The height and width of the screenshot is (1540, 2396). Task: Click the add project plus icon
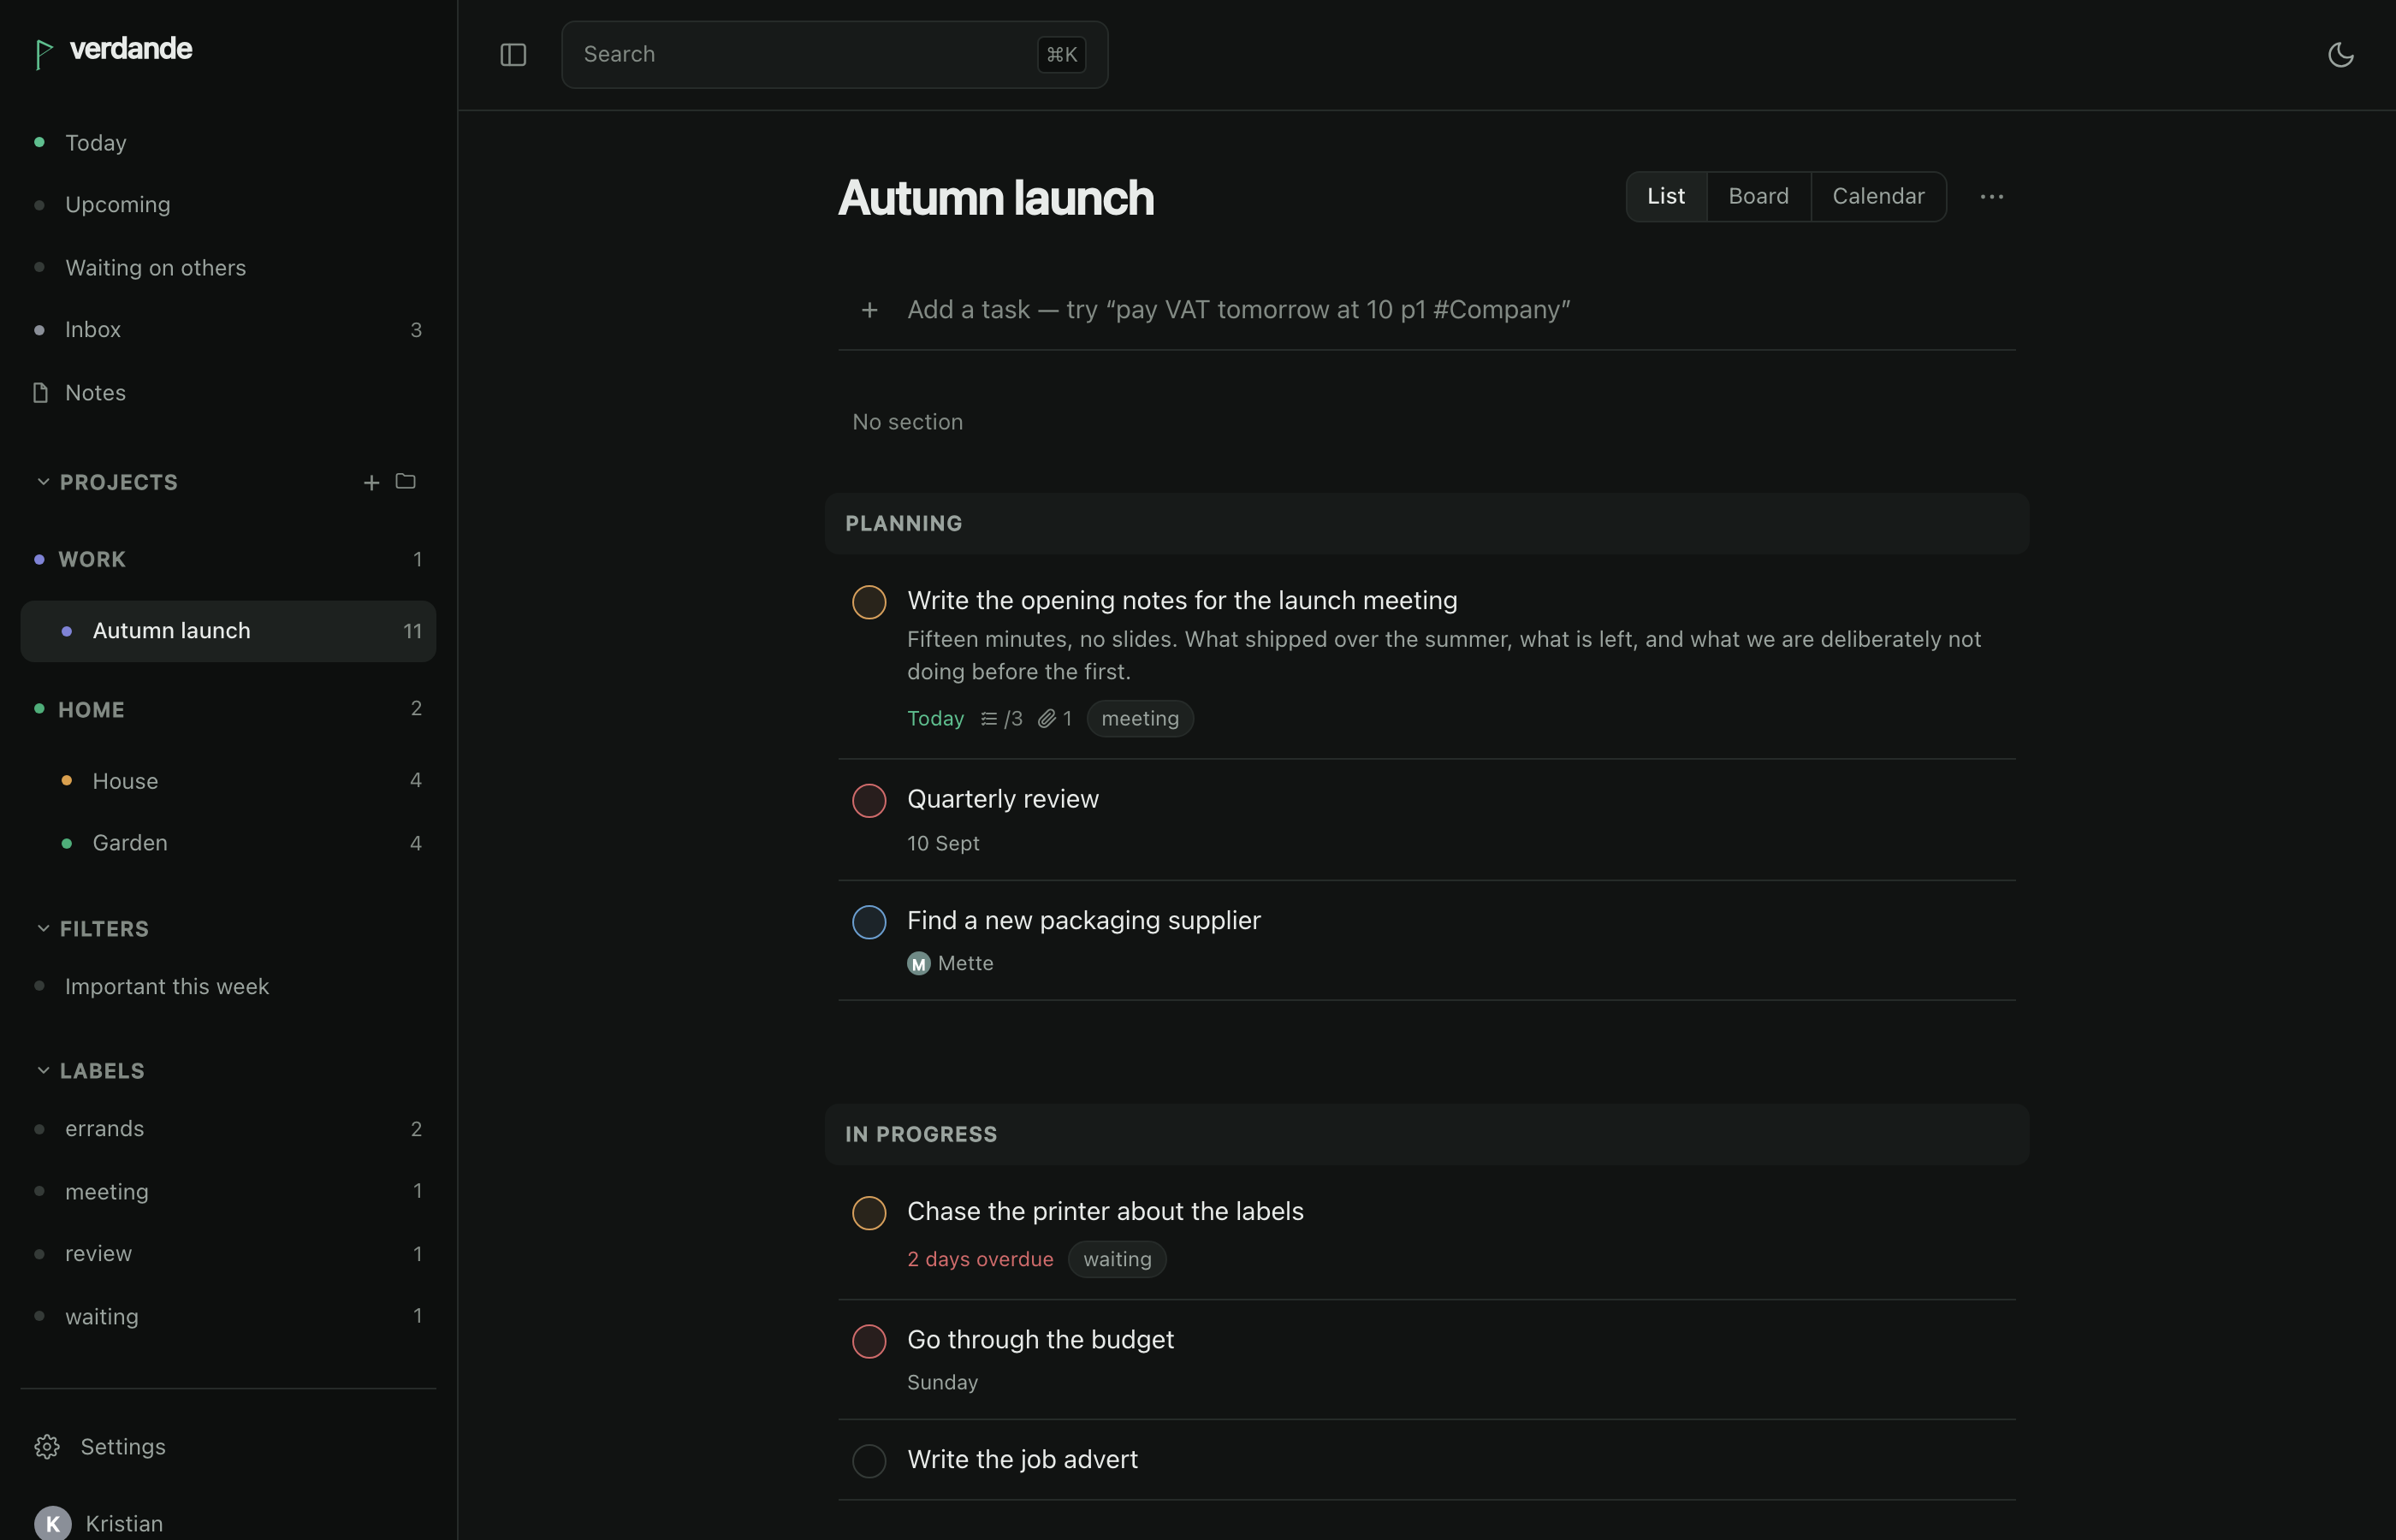click(x=371, y=483)
